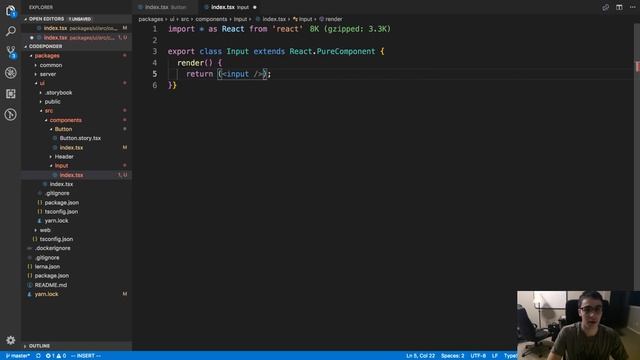The width and height of the screenshot is (640, 360).
Task: Click the Spaces: 2 indentation setting
Action: [452, 356]
